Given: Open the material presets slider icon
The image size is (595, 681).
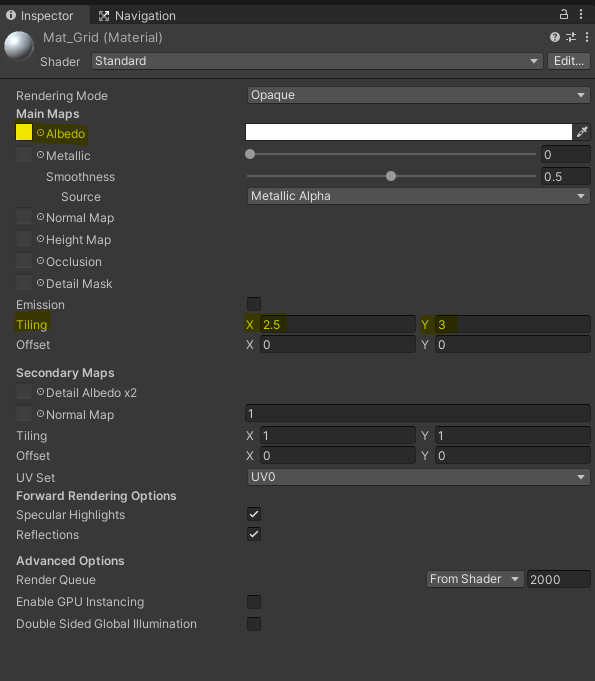Looking at the screenshot, I should click(571, 37).
